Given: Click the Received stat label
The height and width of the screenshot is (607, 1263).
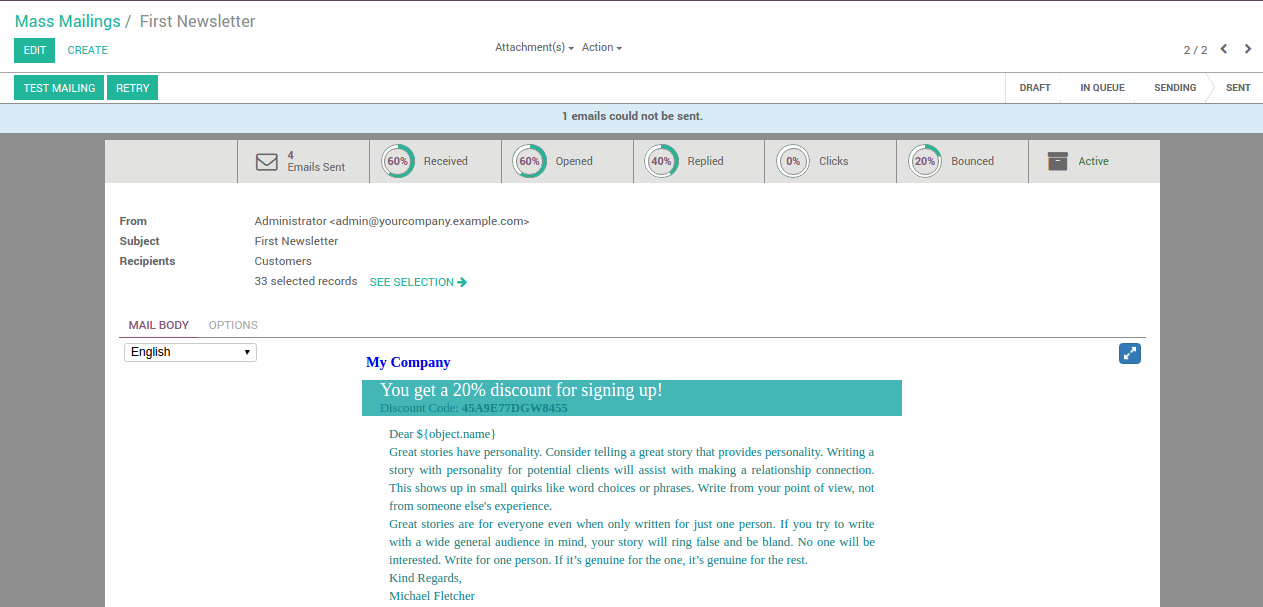Looking at the screenshot, I should click(446, 161).
